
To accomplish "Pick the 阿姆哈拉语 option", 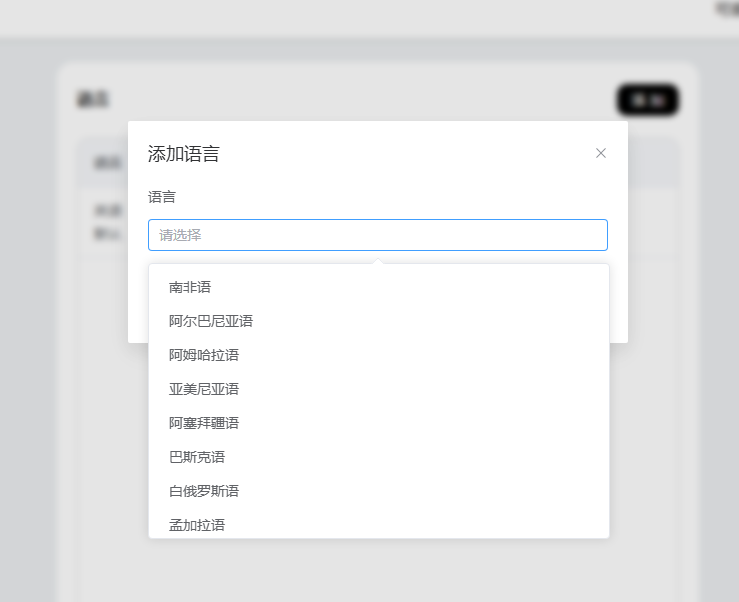I will (204, 355).
